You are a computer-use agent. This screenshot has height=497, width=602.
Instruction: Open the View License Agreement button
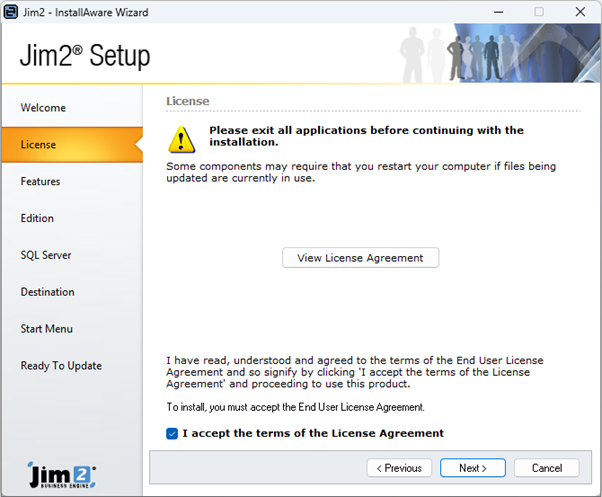point(360,258)
